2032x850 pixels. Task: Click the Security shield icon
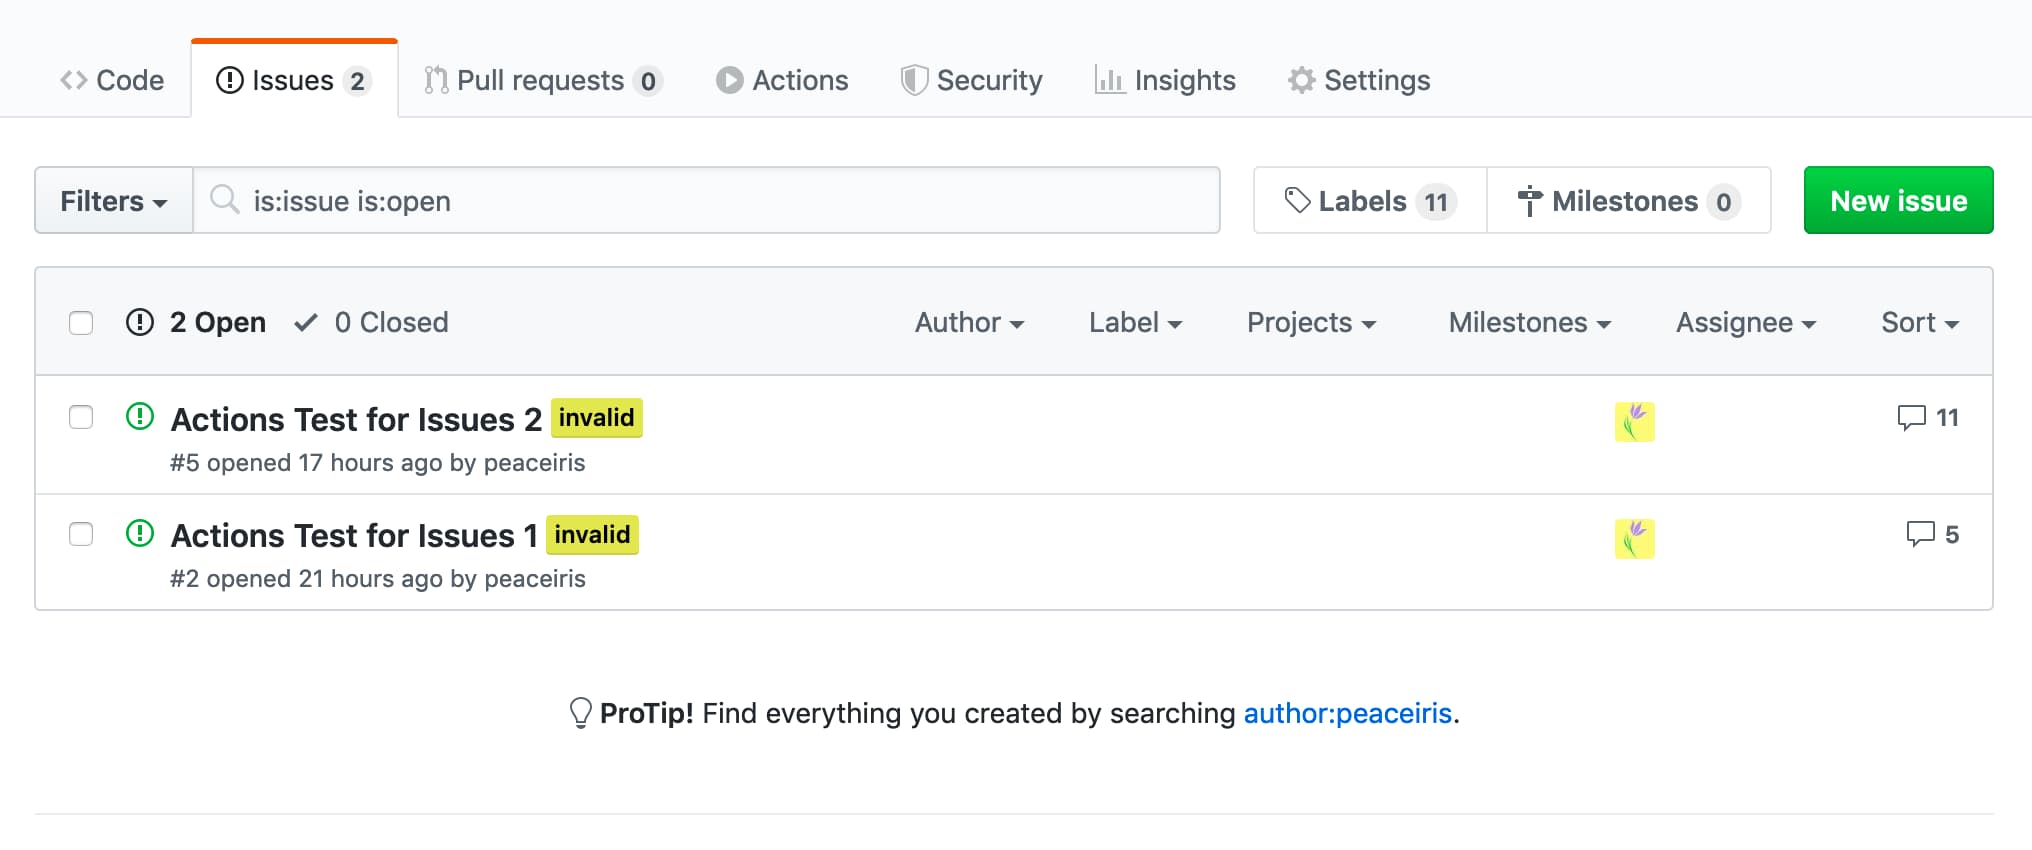coord(913,80)
